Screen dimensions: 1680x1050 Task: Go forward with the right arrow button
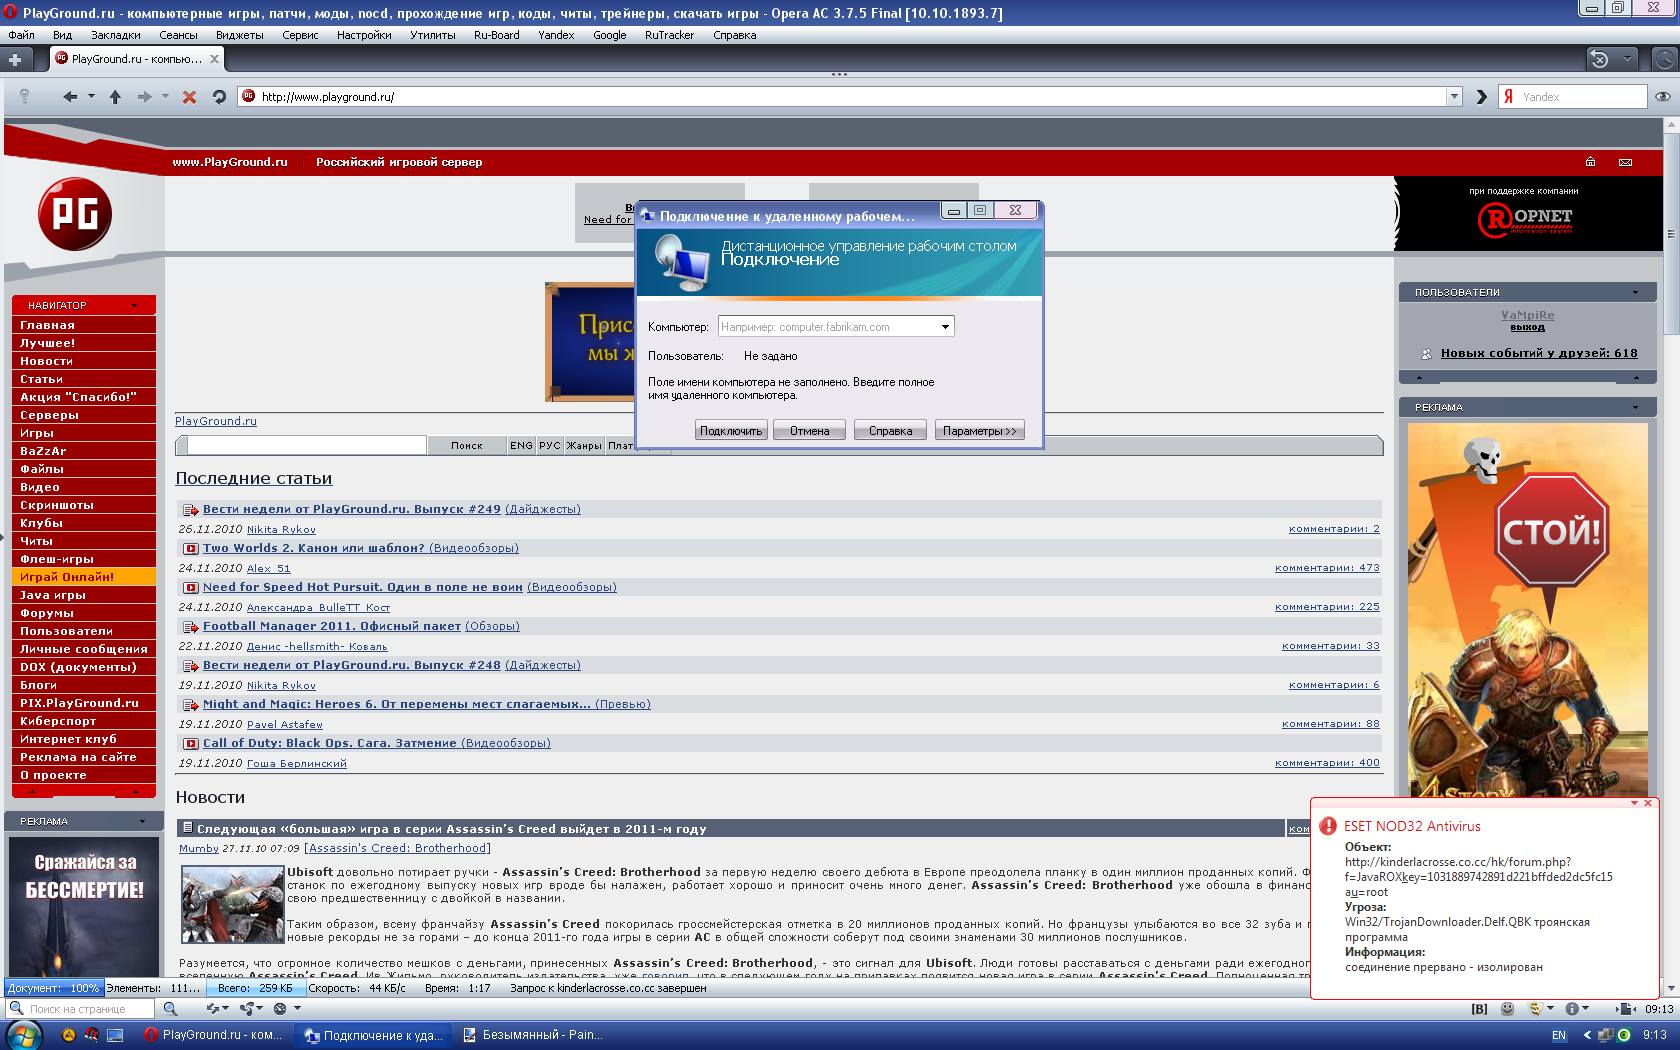pos(144,97)
